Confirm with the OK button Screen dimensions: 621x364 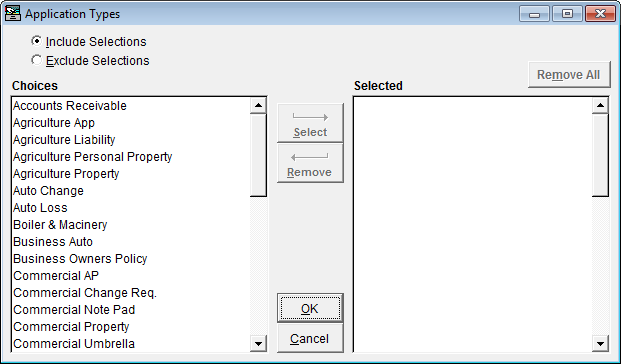pyautogui.click(x=310, y=308)
